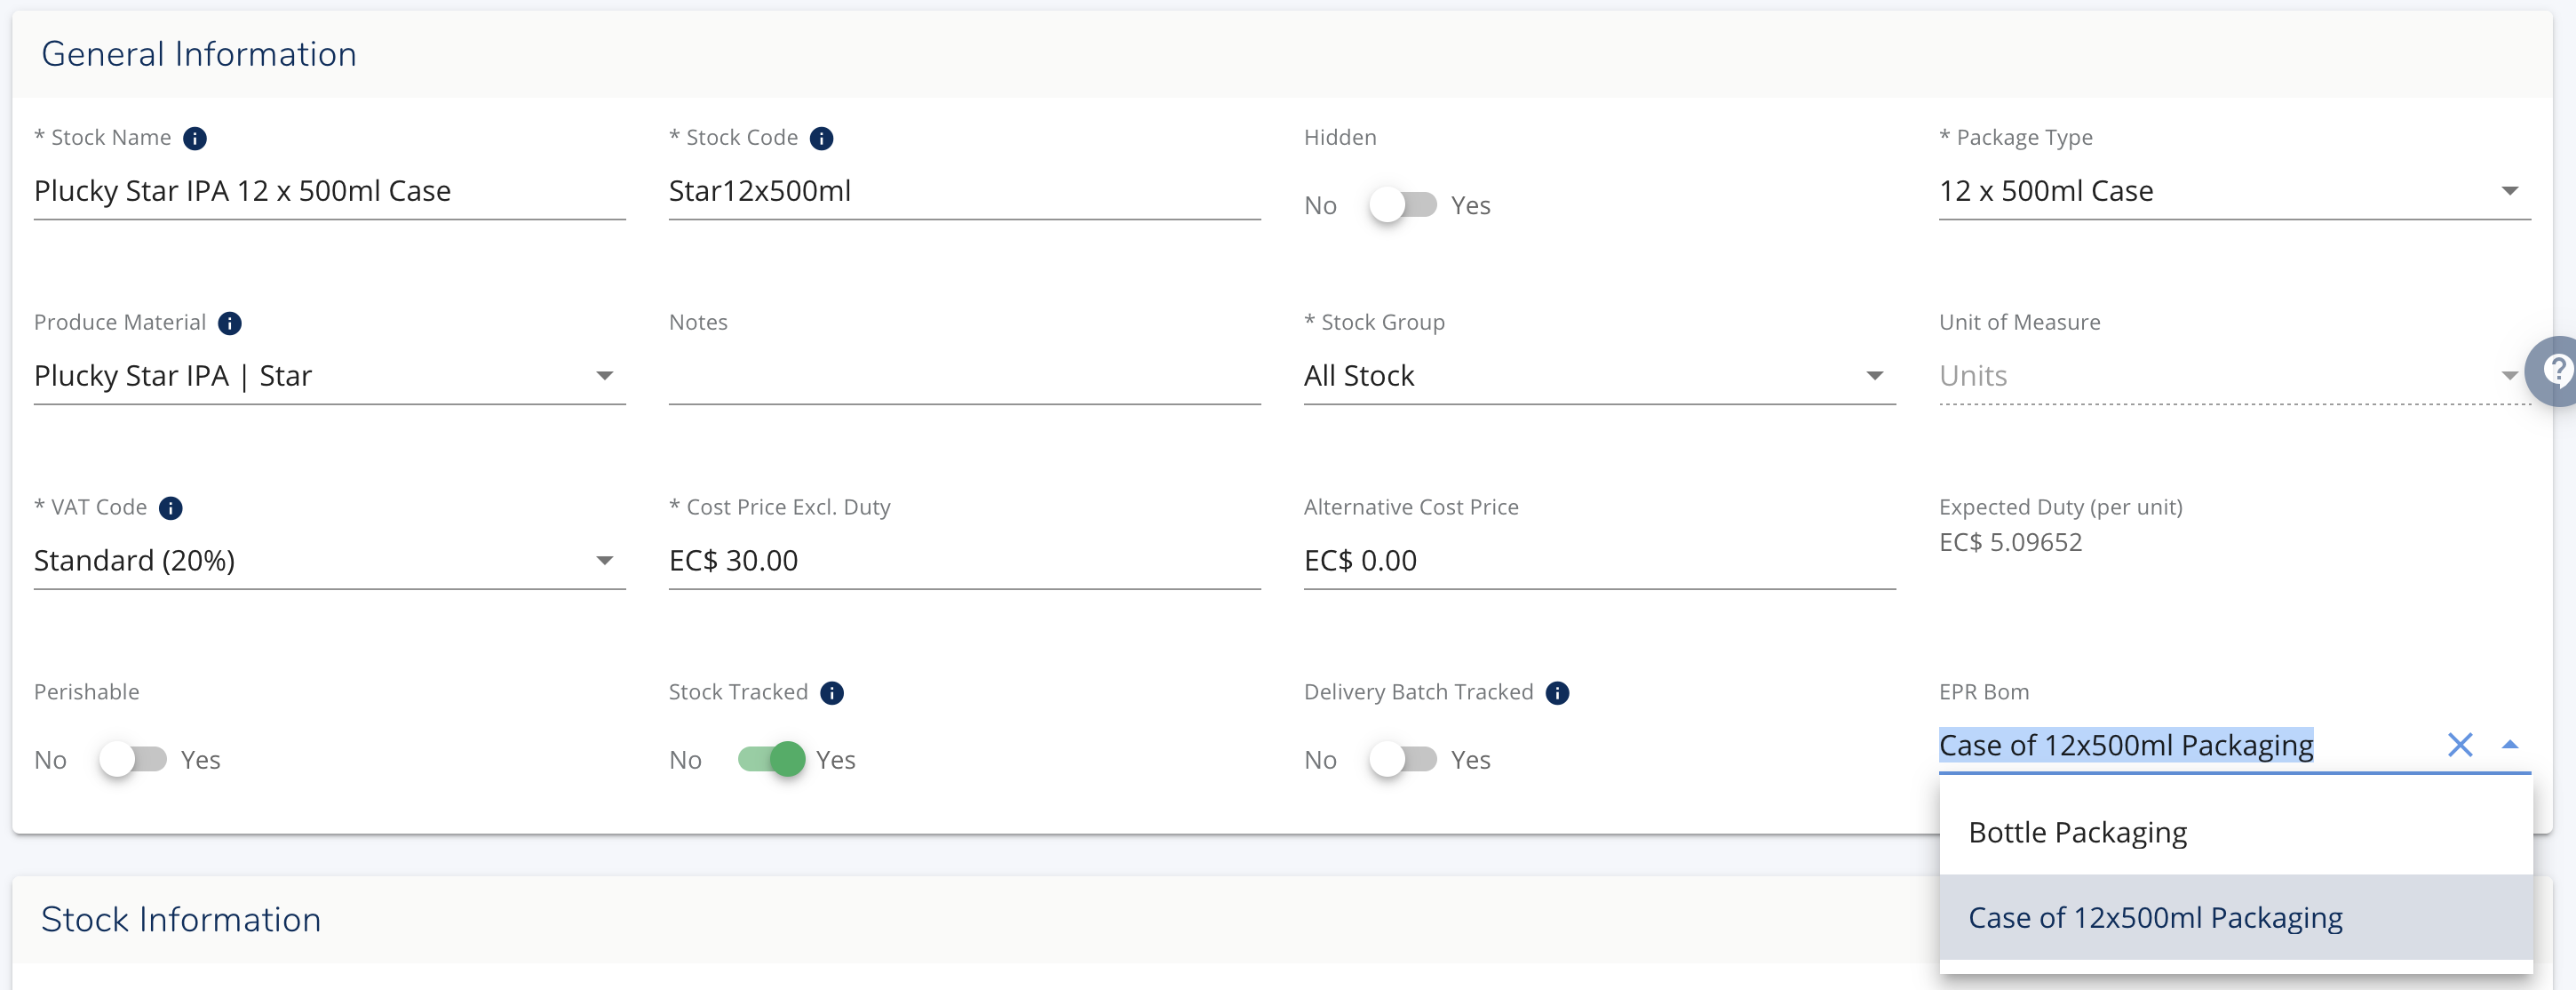
Task: Click the General Information heading
Action: (199, 53)
